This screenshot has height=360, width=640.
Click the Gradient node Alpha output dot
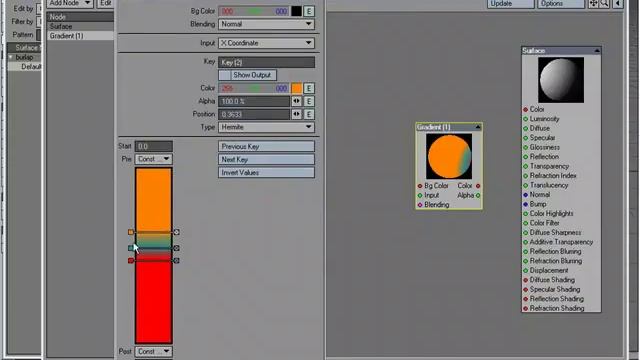(478, 196)
